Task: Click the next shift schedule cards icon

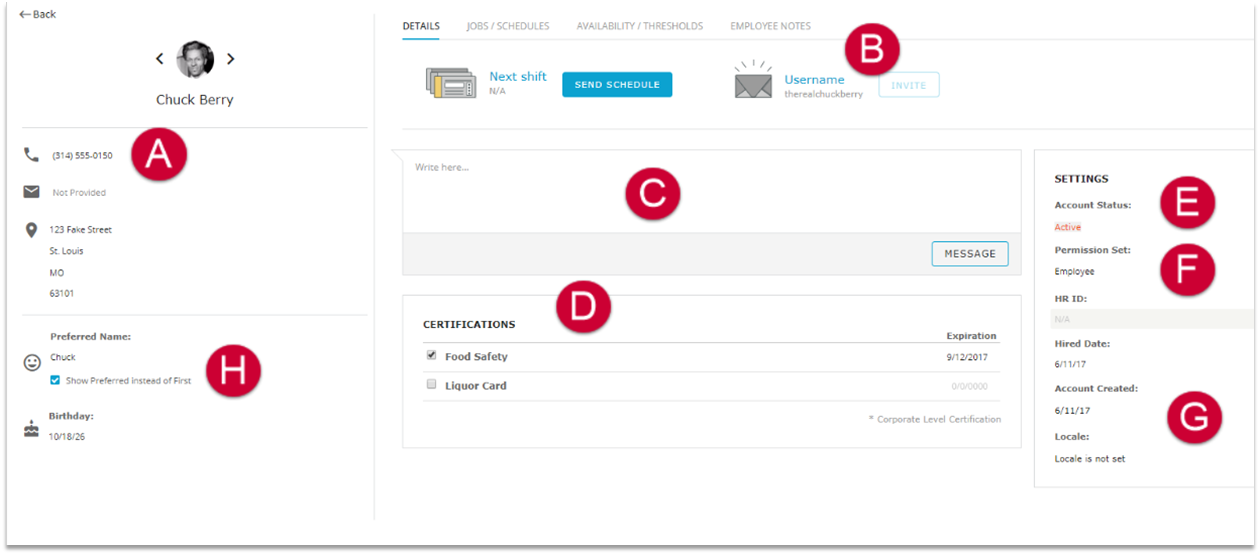Action: tap(450, 83)
